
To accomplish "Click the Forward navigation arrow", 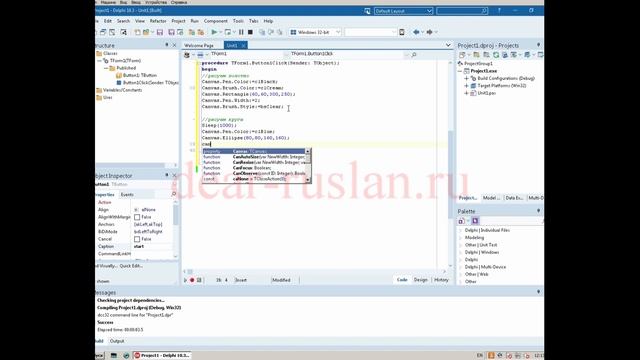I will point(429,32).
